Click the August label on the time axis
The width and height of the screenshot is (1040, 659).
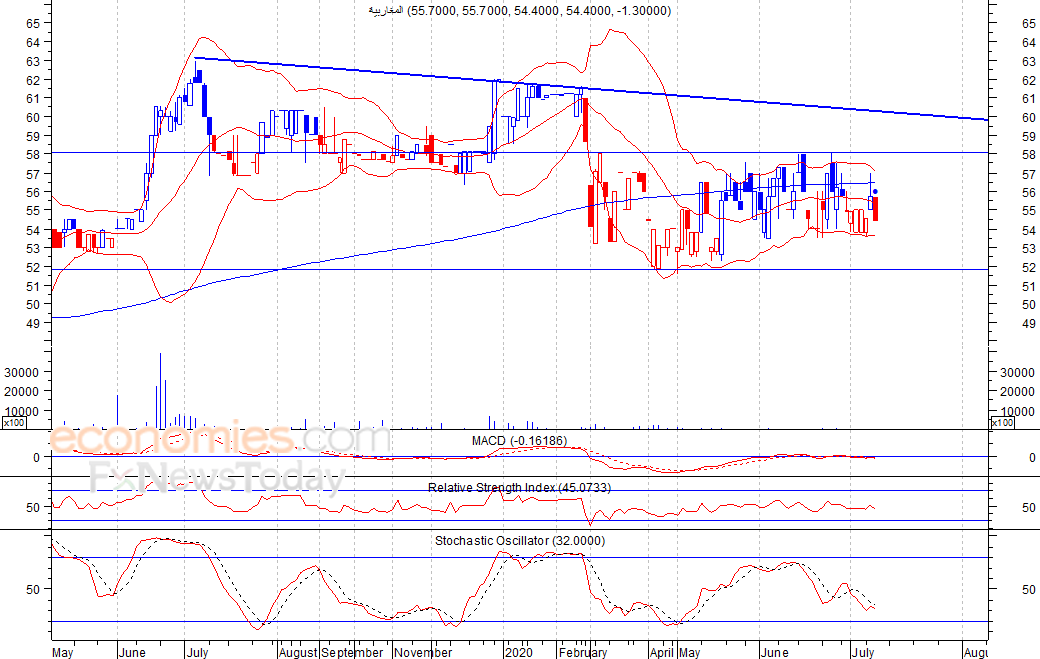point(298,652)
